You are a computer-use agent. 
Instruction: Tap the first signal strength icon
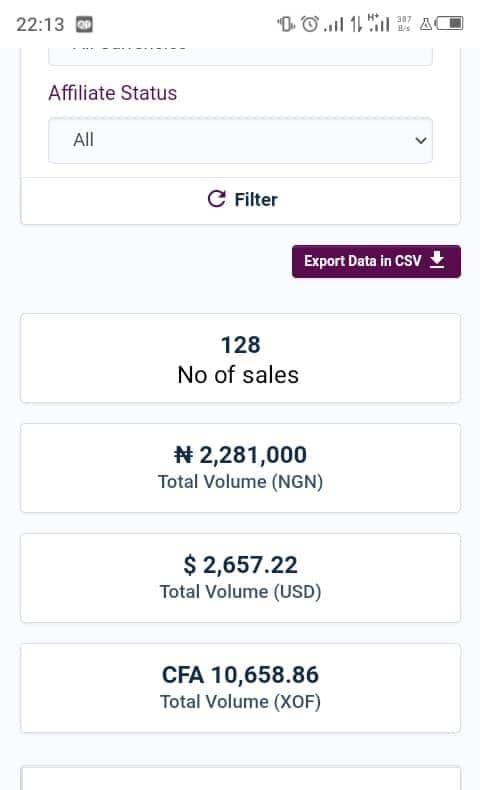point(333,24)
